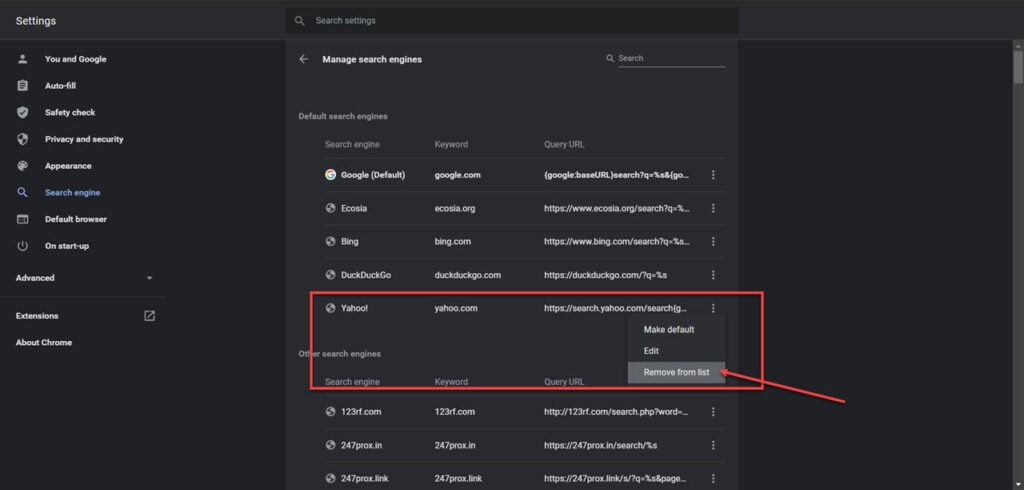
Task: Click the globe icon beside Bing
Action: pyautogui.click(x=330, y=242)
